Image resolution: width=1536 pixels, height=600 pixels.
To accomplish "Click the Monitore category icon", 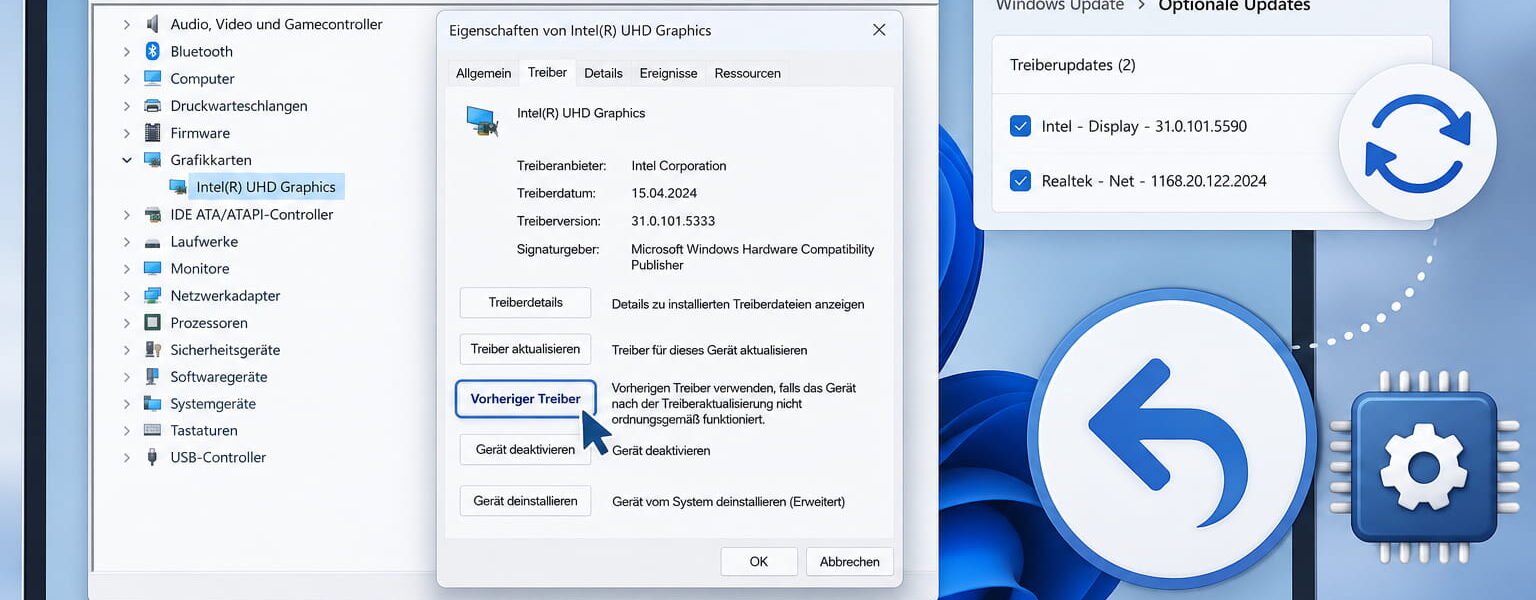I will [152, 268].
